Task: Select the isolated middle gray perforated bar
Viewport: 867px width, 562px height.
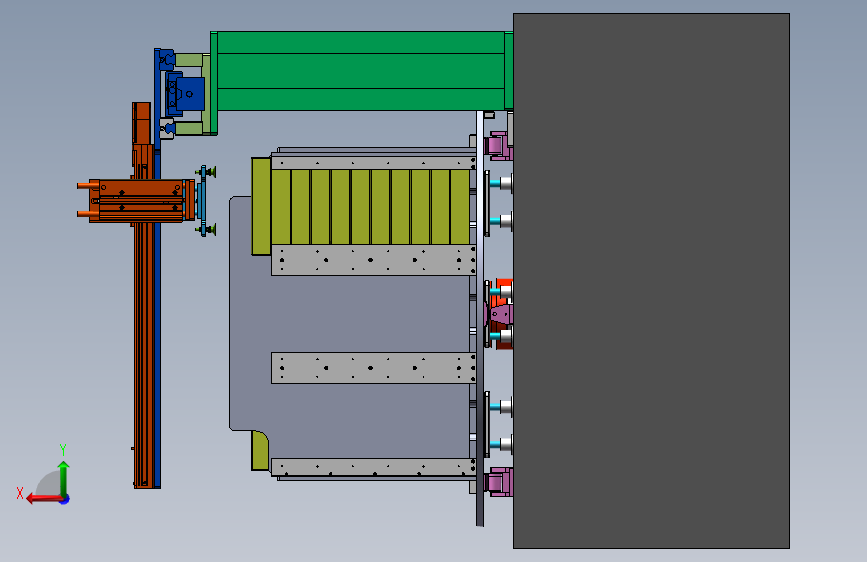Action: [x=373, y=368]
